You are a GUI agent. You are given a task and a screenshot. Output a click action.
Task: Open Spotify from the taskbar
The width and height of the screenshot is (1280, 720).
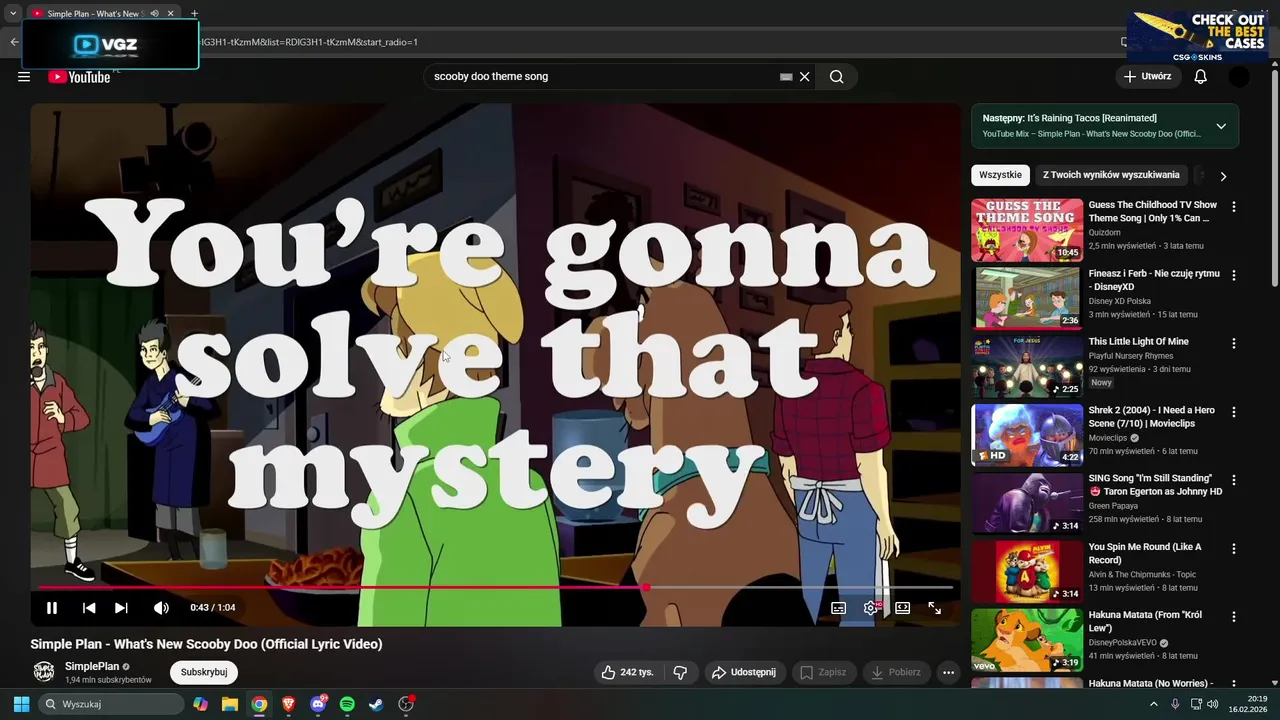(x=347, y=704)
